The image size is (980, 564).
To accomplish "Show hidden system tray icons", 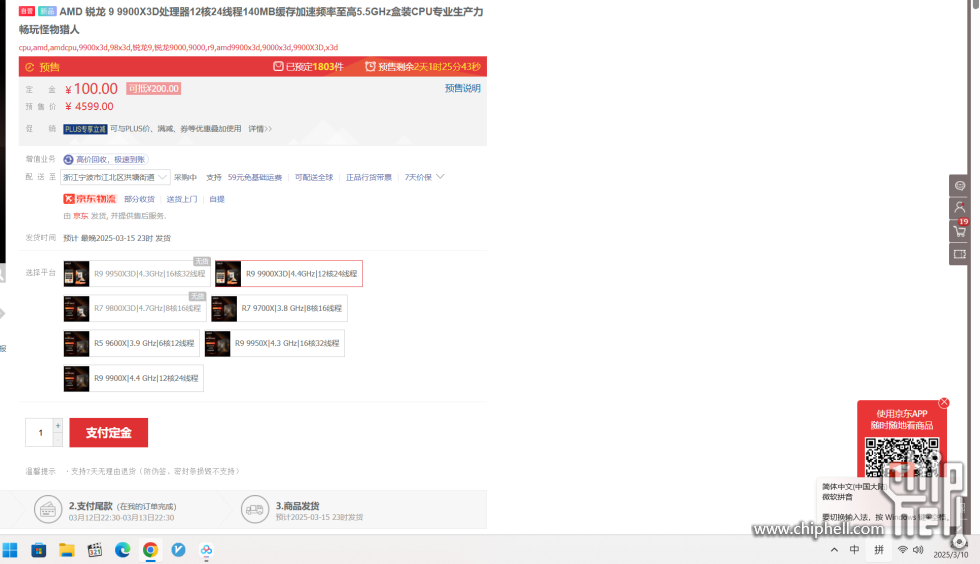I will point(834,550).
